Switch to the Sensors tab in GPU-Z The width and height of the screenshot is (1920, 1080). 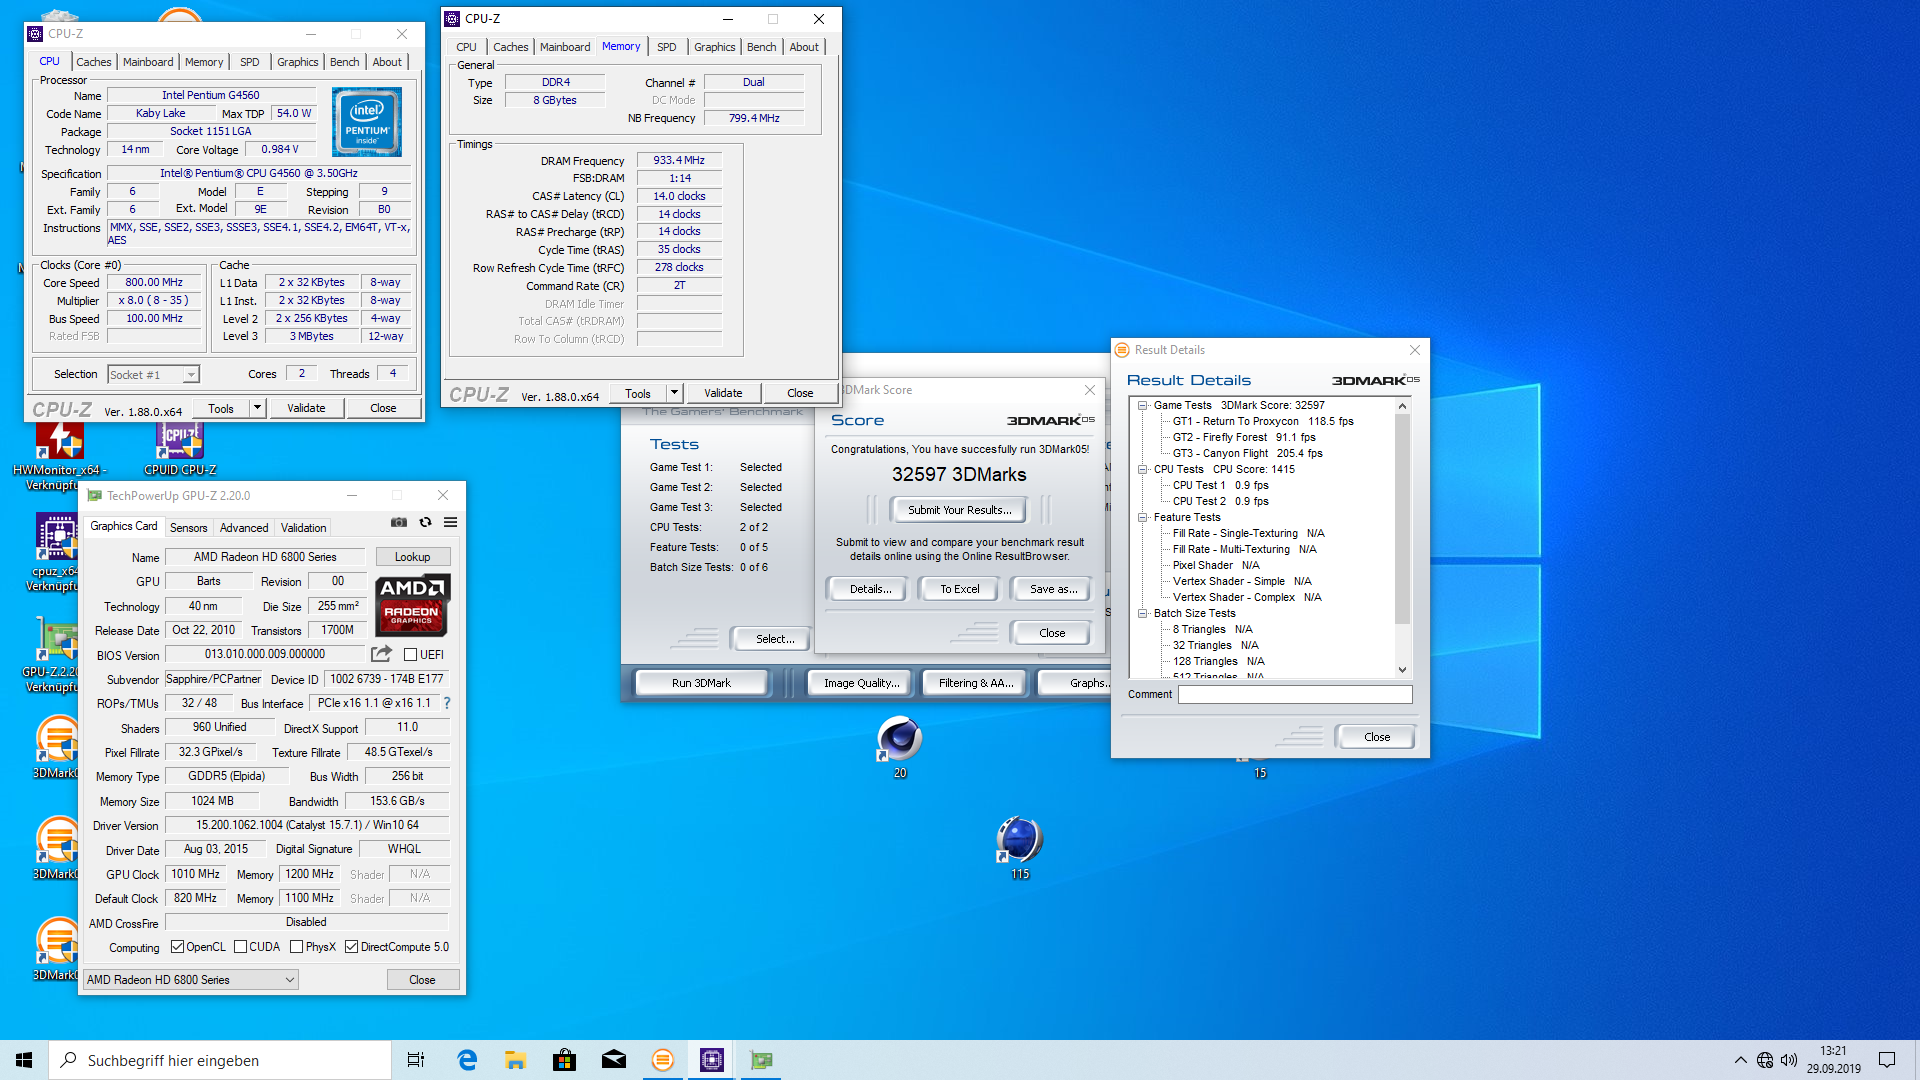pyautogui.click(x=188, y=528)
